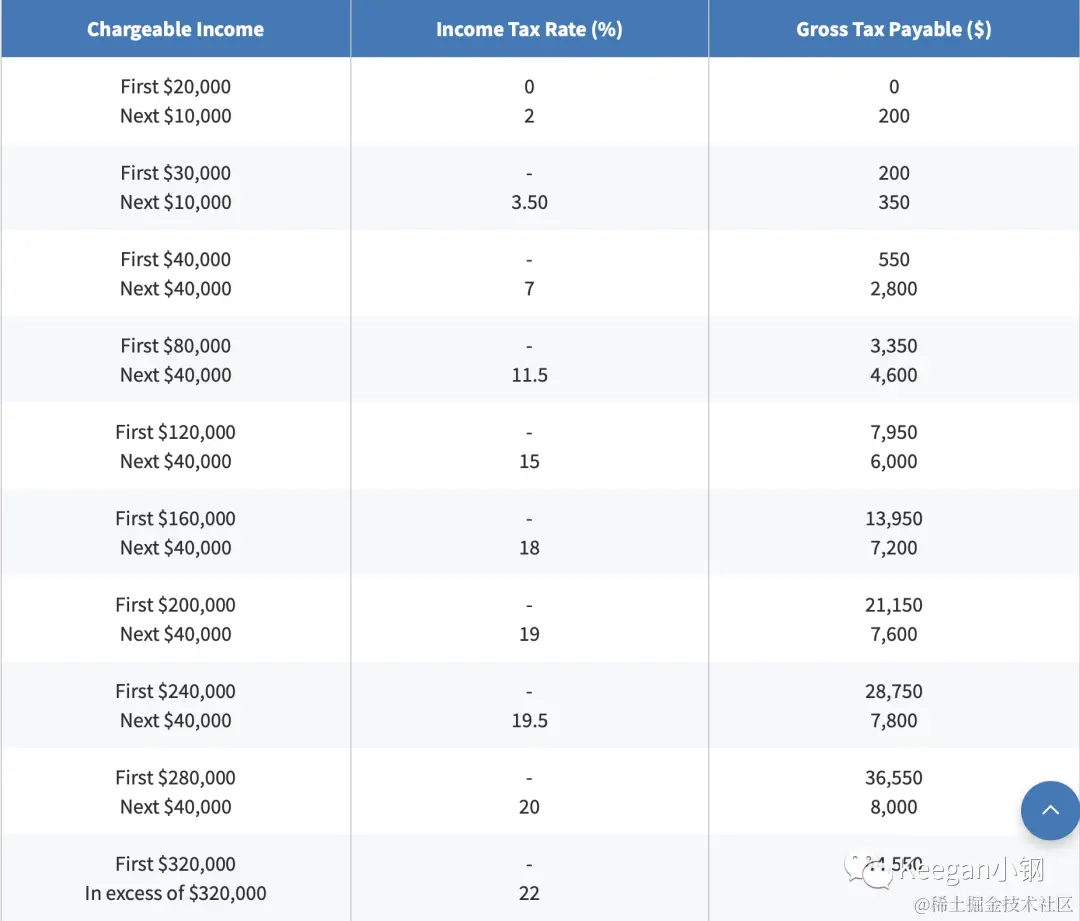Click the Gross Tax Payable ($) header
Viewport: 1080px width, 921px height.
(x=893, y=29)
